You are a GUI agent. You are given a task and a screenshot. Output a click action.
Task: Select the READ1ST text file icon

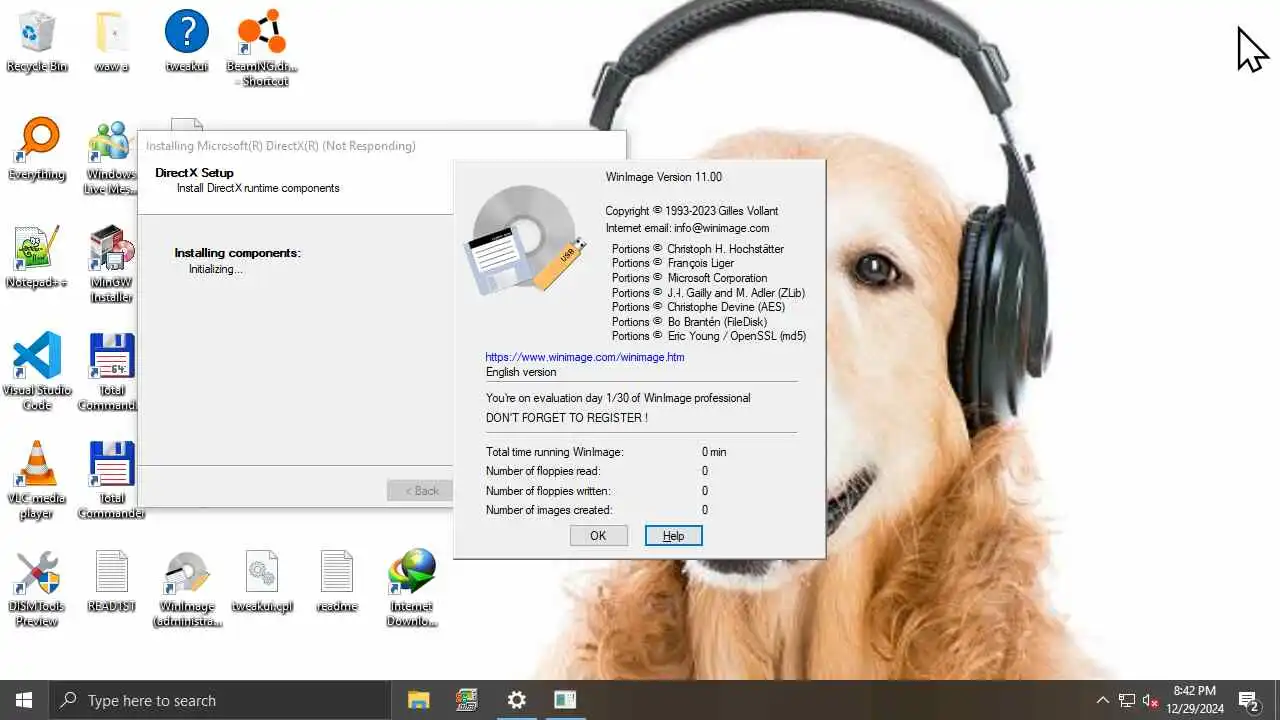[111, 581]
